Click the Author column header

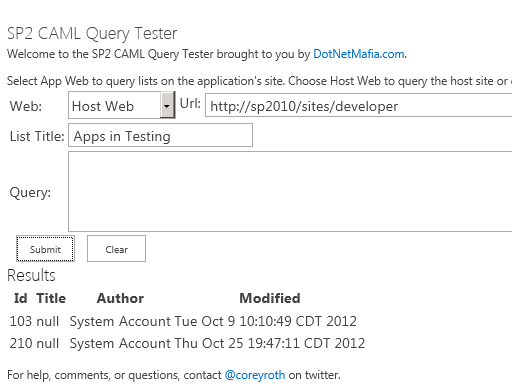click(120, 298)
